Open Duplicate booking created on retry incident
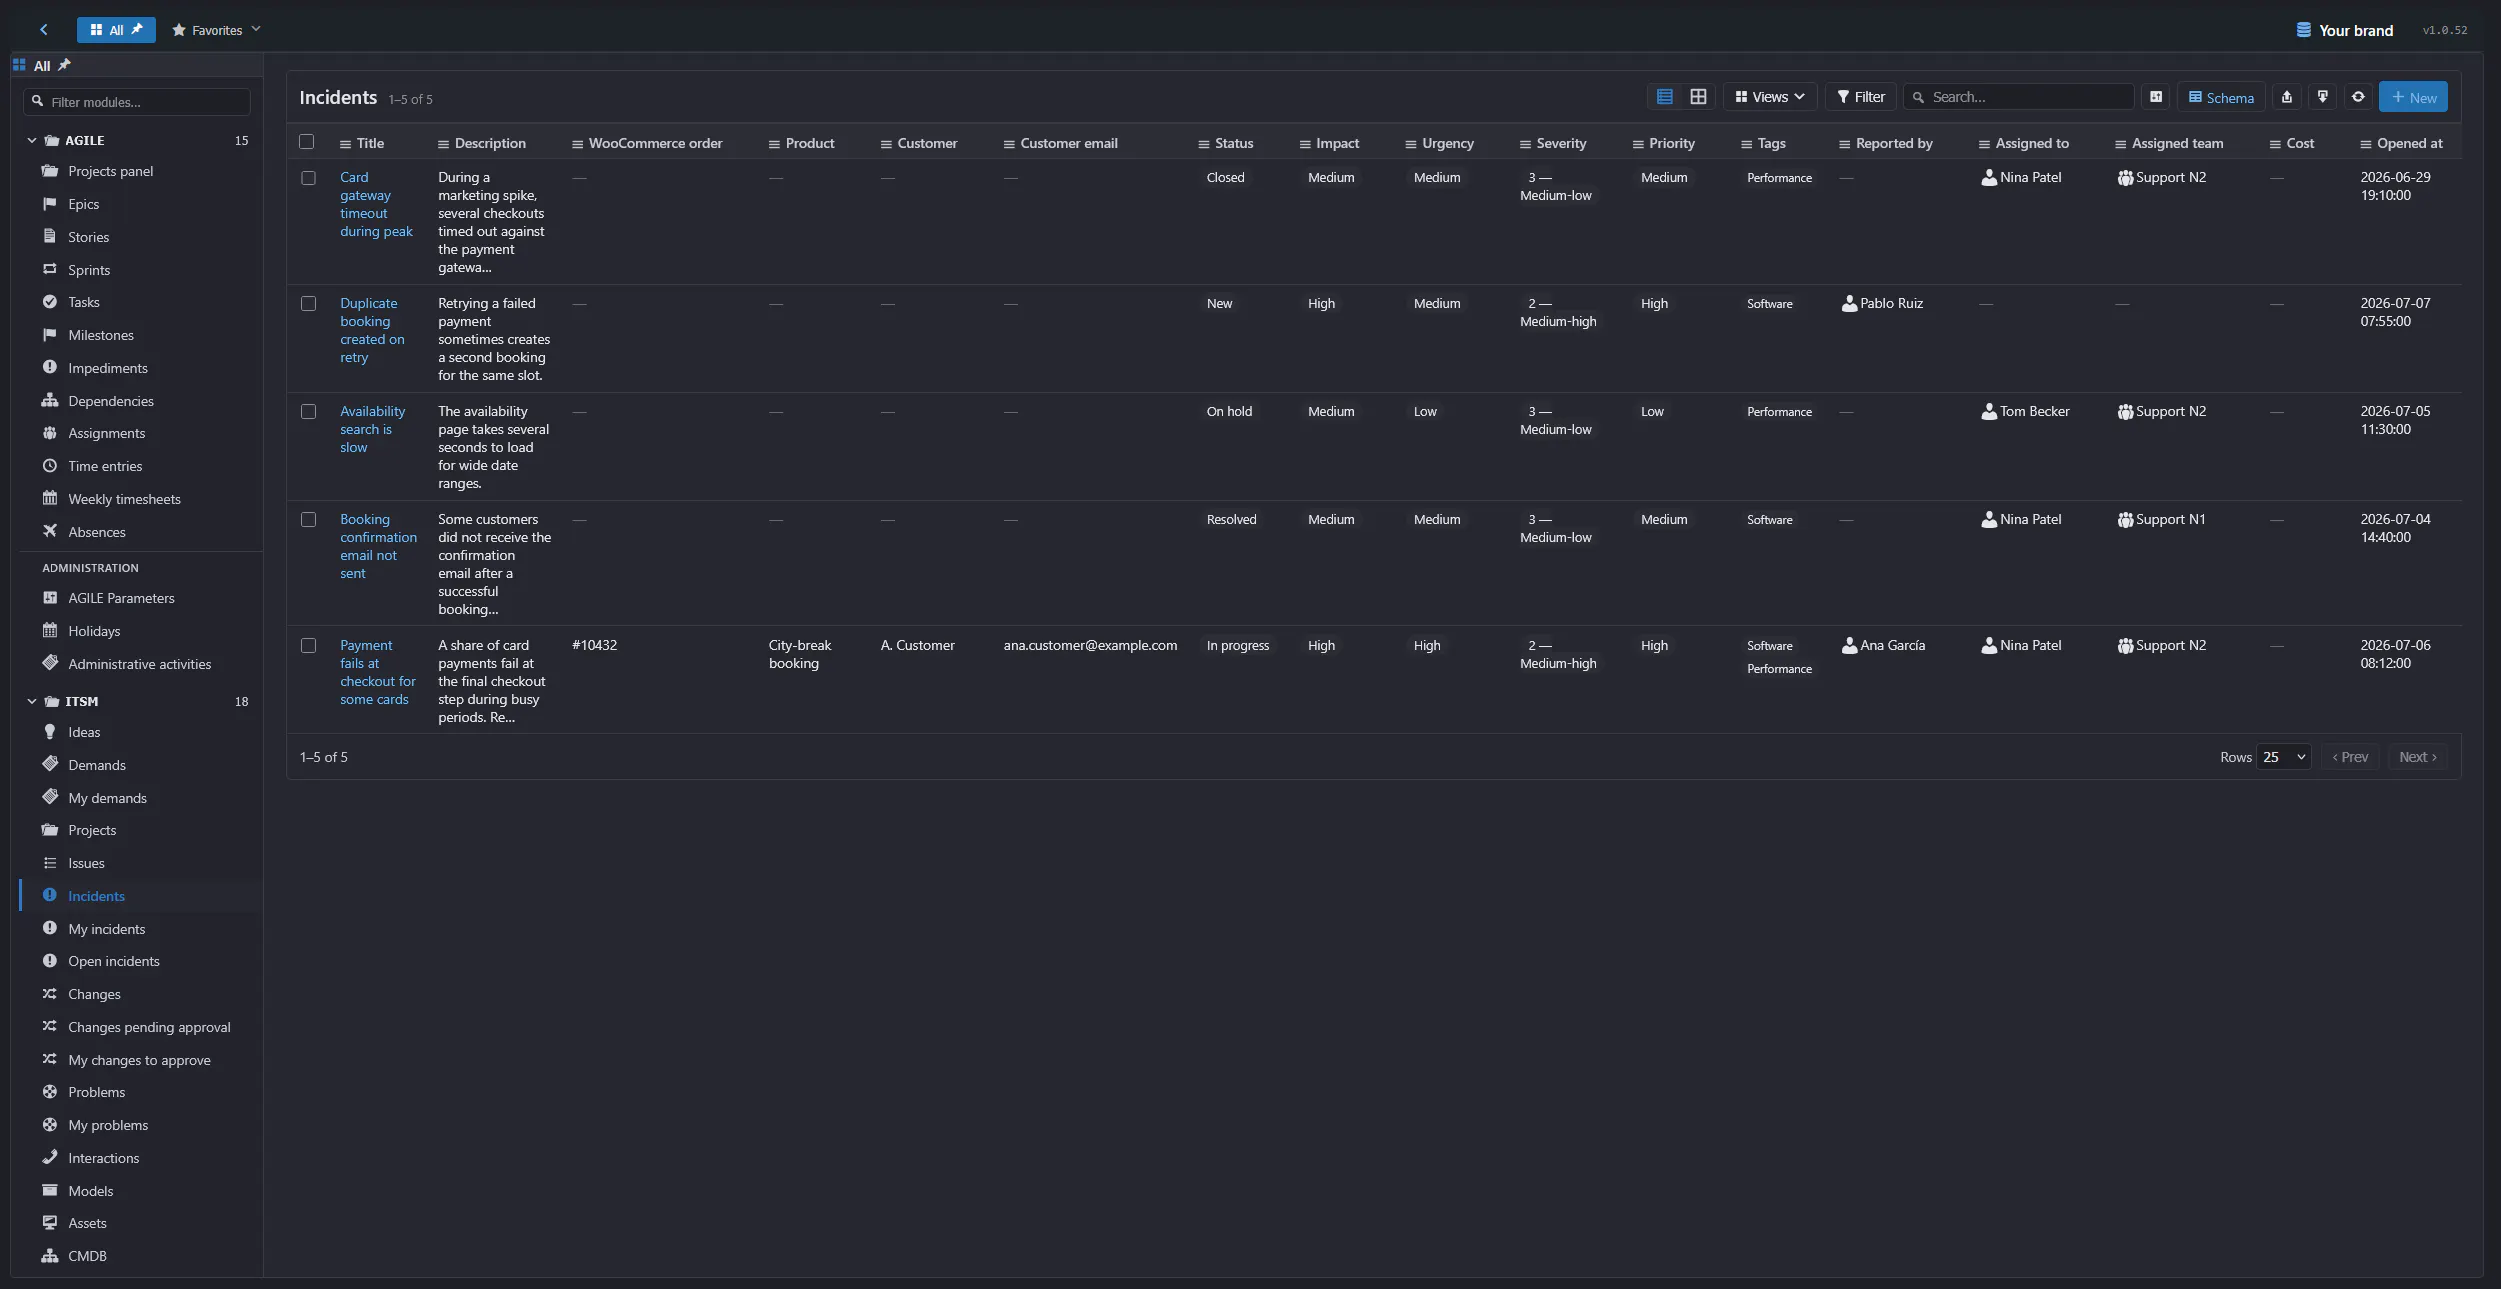2501x1289 pixels. (x=372, y=330)
